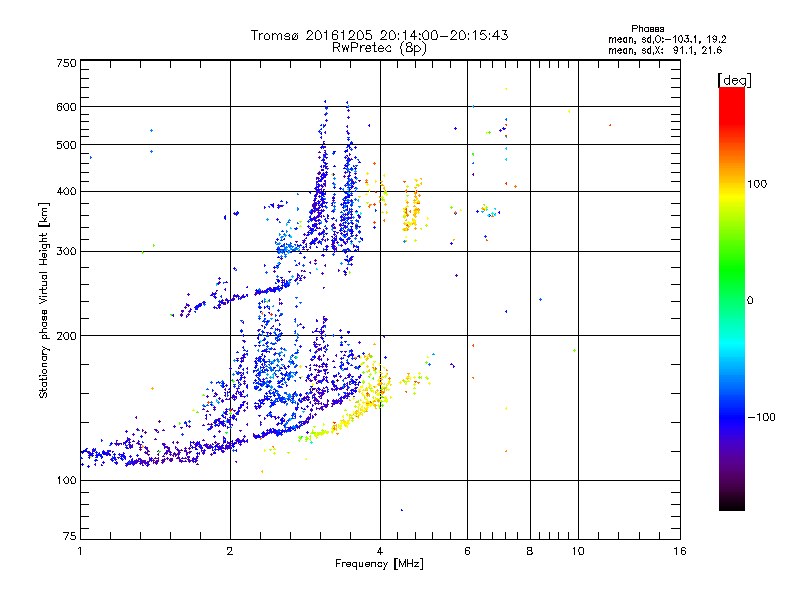This screenshot has height=600, width=800.
Task: Click the x-axis label '4'
Action: tap(380, 551)
